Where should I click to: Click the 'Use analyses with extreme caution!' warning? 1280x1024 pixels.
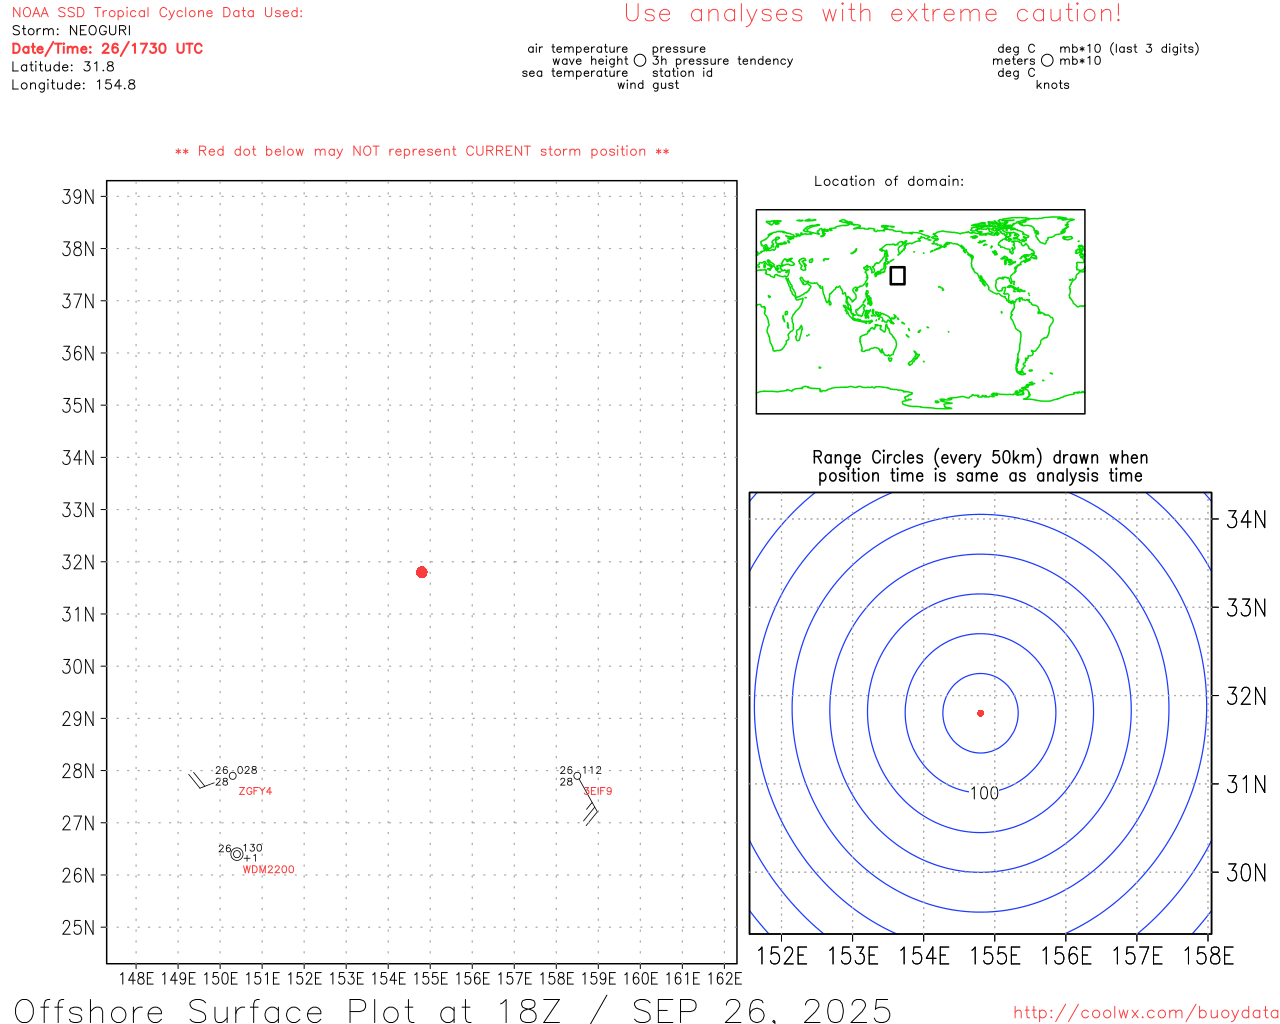(x=873, y=14)
